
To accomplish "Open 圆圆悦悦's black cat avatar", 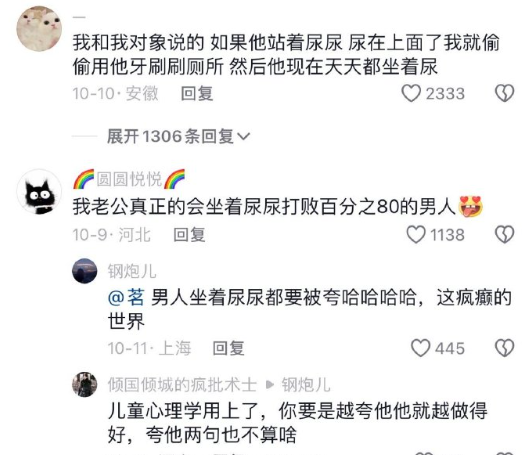I will [x=39, y=192].
